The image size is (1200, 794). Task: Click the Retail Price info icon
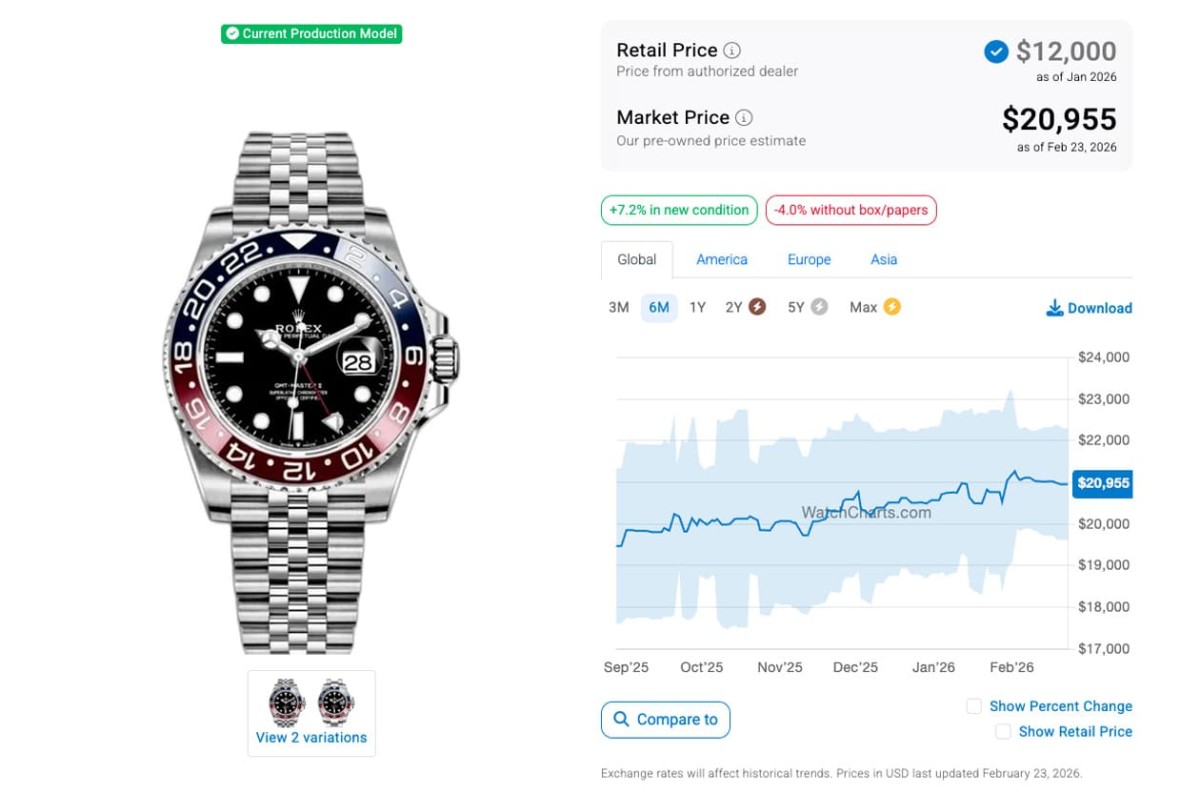tap(732, 50)
